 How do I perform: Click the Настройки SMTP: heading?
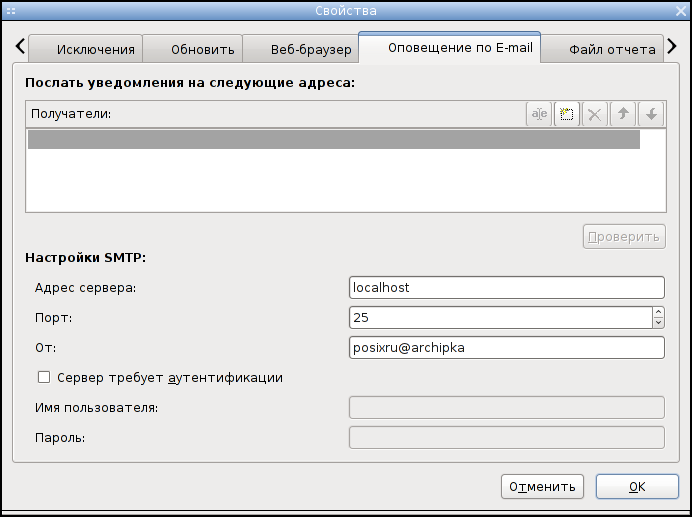pyautogui.click(x=85, y=257)
